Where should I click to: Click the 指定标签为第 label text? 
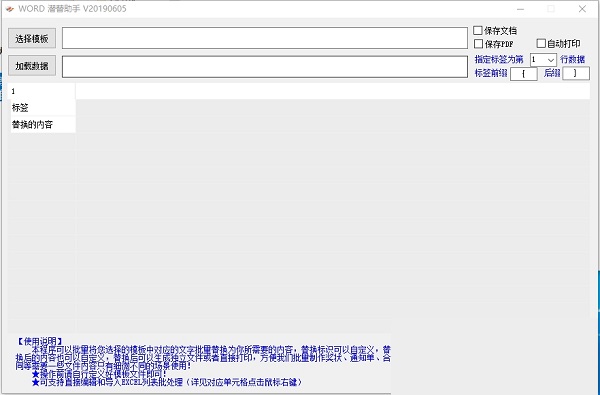coord(499,59)
